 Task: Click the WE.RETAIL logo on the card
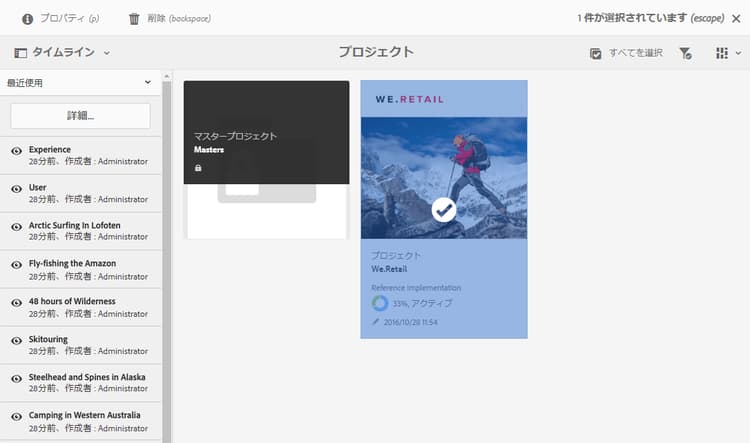[x=410, y=100]
